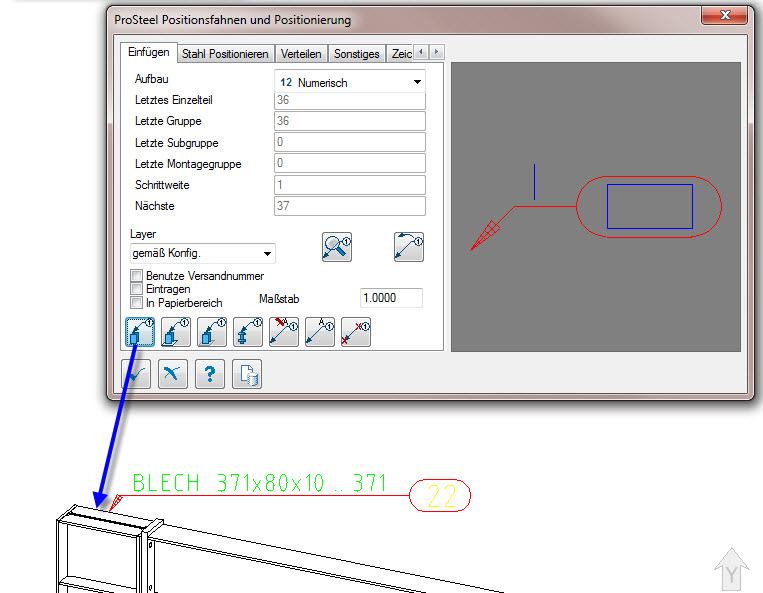Click the Letztes Einzelteil field
763x593 pixels.
click(x=350, y=100)
